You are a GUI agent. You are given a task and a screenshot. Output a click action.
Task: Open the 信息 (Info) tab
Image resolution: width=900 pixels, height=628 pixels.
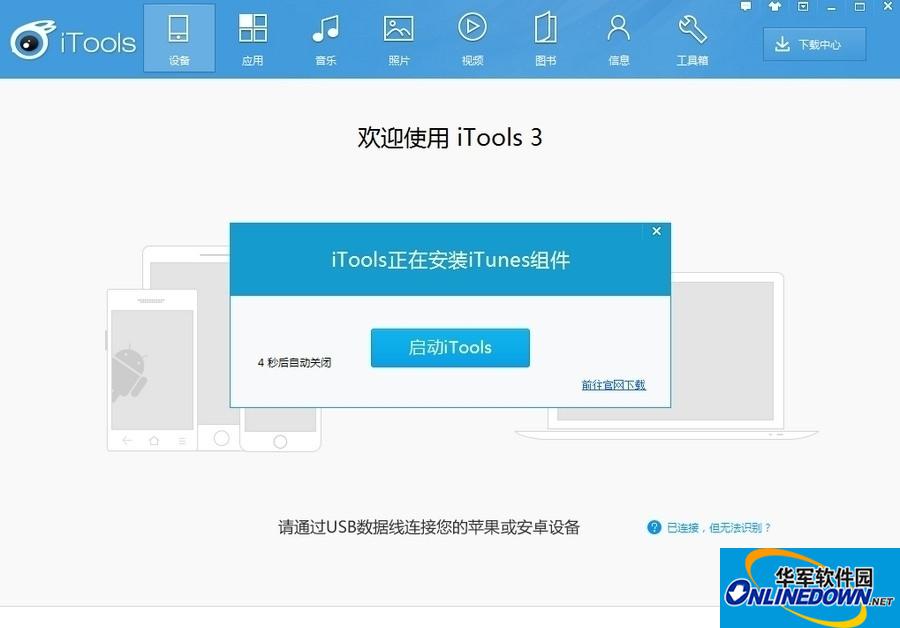coord(619,38)
